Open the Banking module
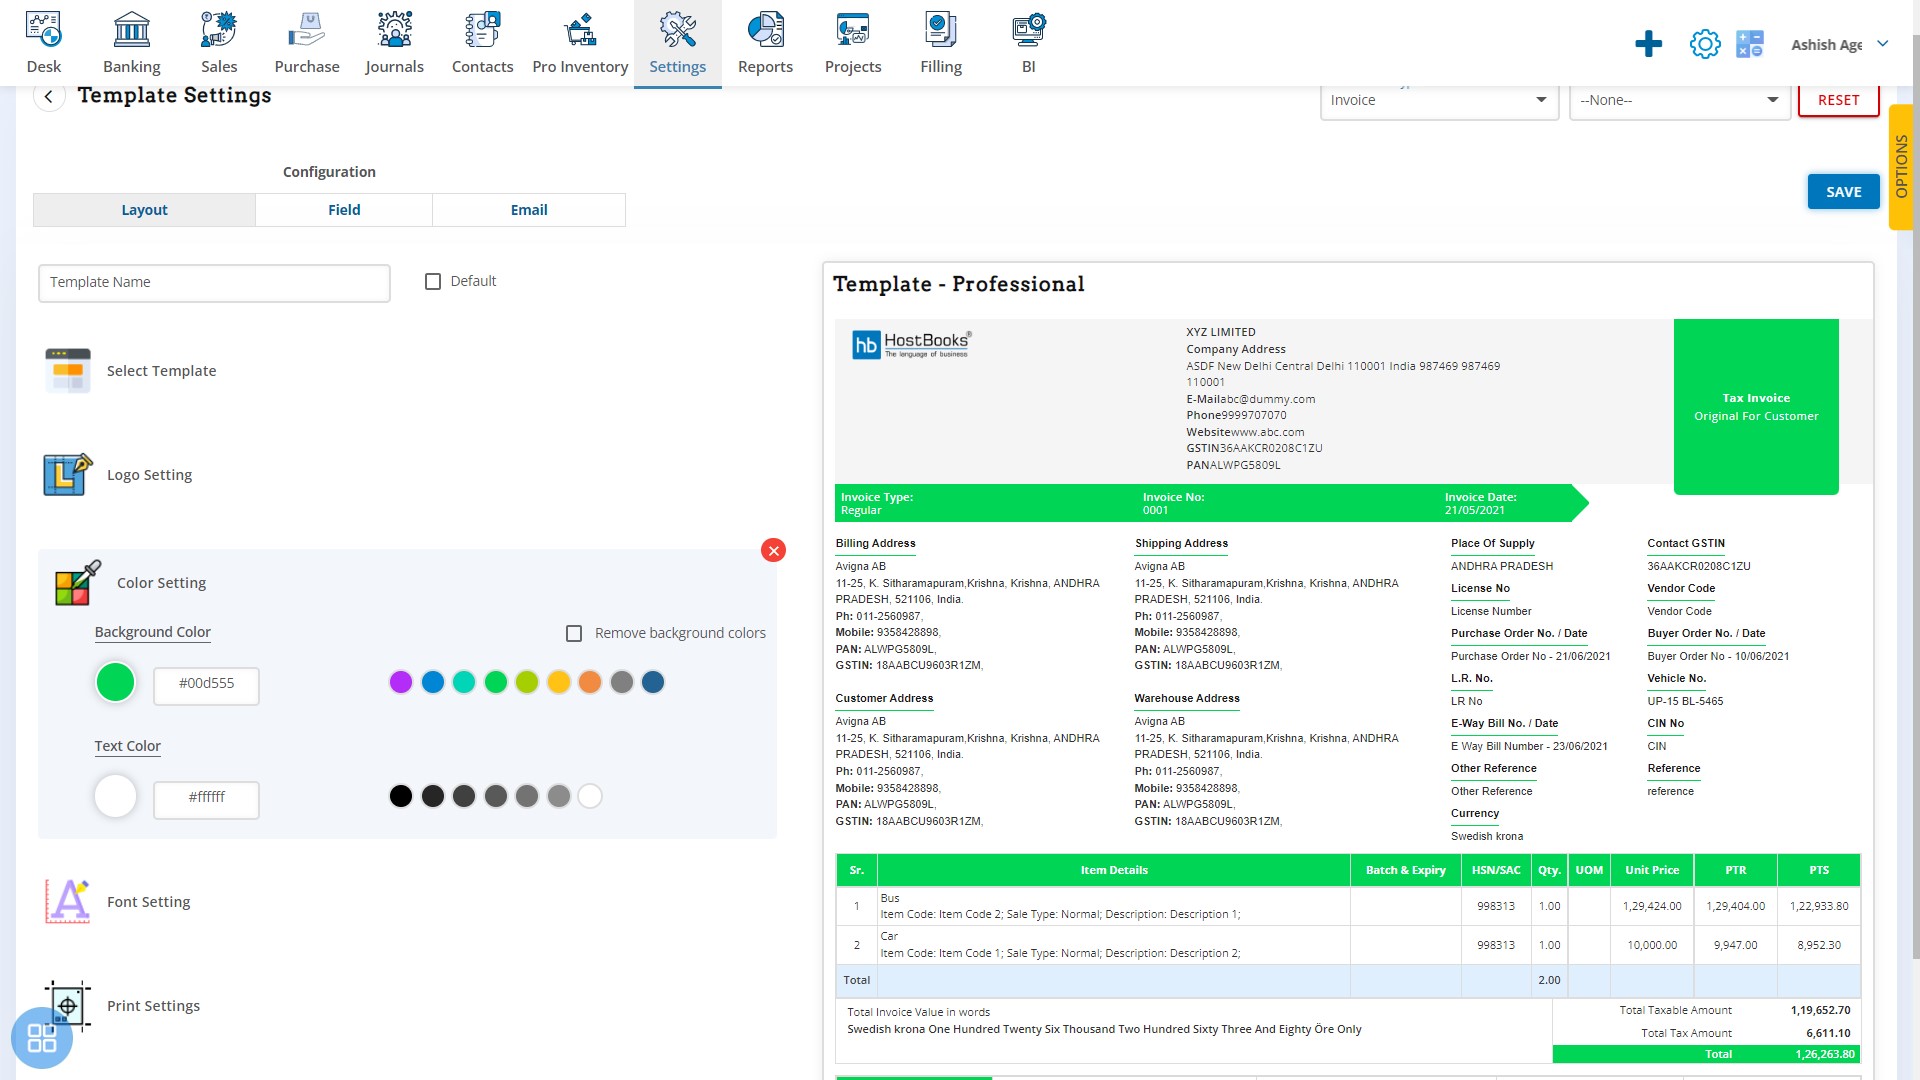 (x=131, y=42)
